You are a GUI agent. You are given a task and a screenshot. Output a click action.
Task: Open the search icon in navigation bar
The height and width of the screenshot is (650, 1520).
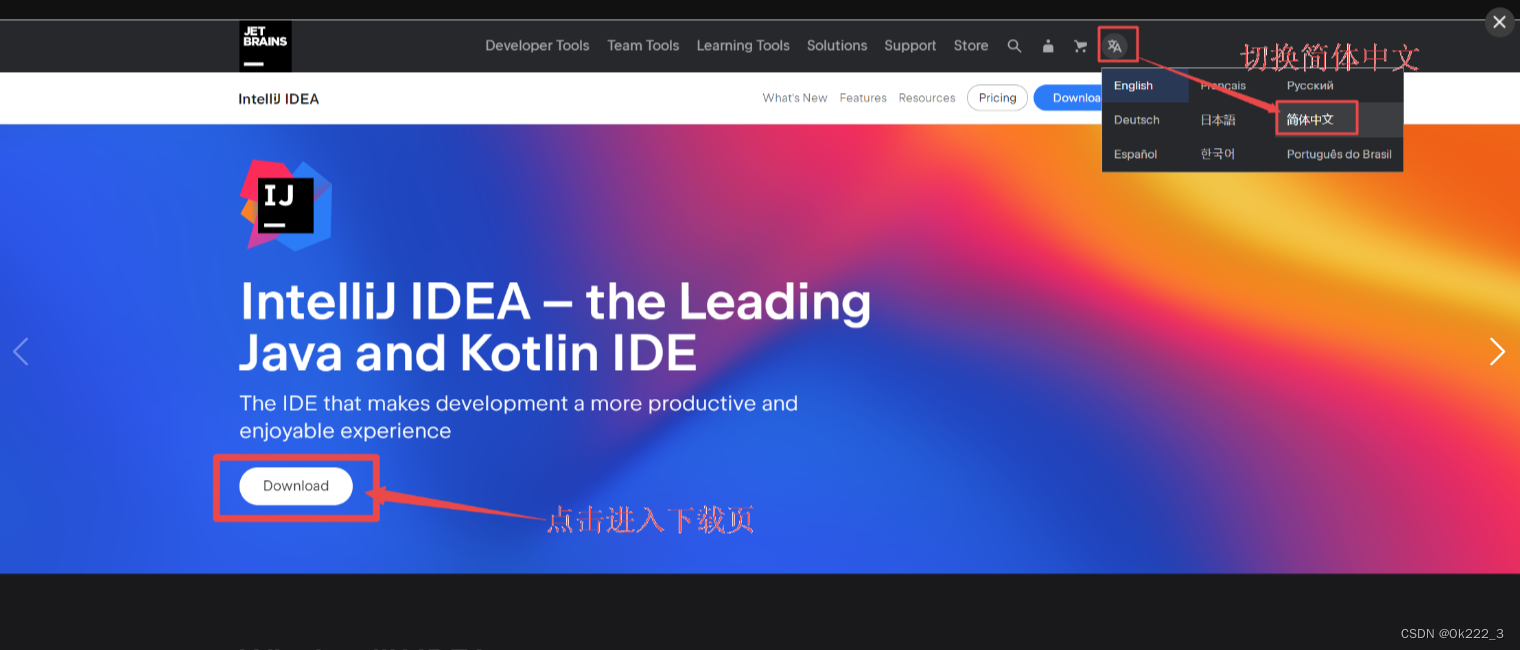click(x=1014, y=45)
